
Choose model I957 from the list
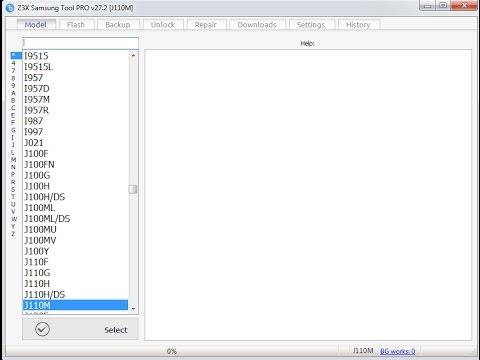click(x=76, y=78)
